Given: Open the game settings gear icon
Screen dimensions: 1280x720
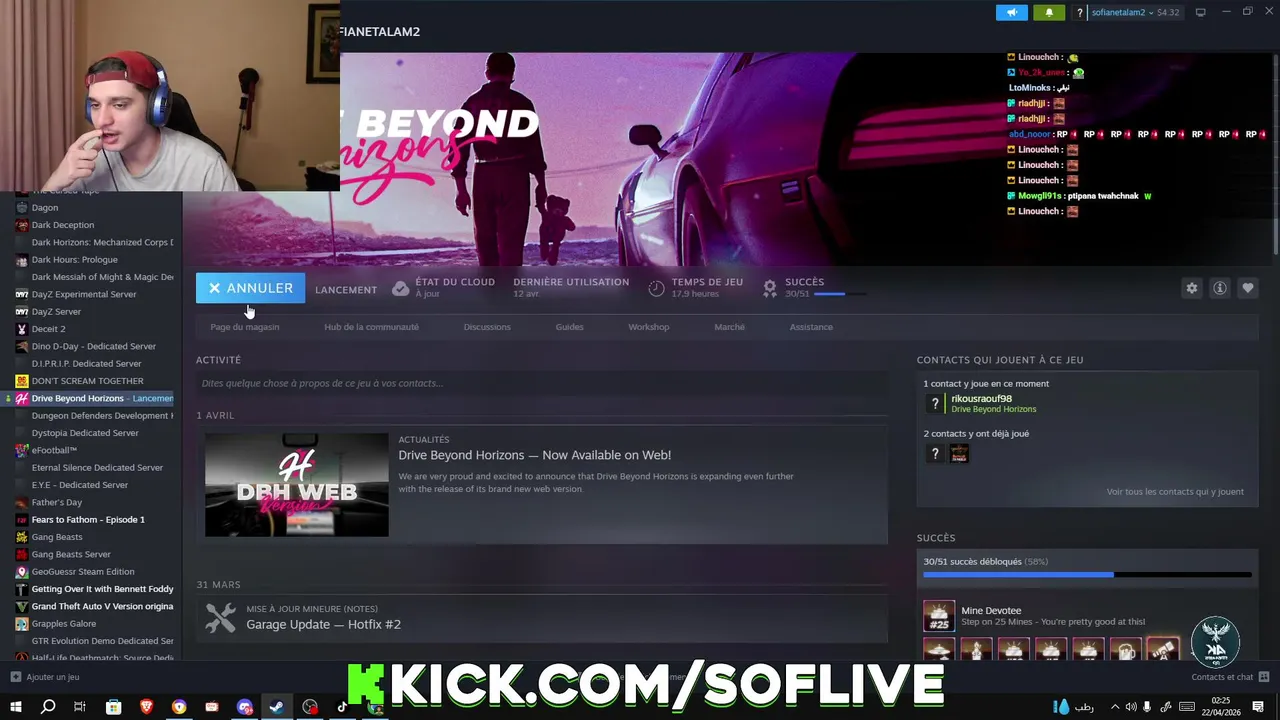Looking at the screenshot, I should pos(1192,288).
